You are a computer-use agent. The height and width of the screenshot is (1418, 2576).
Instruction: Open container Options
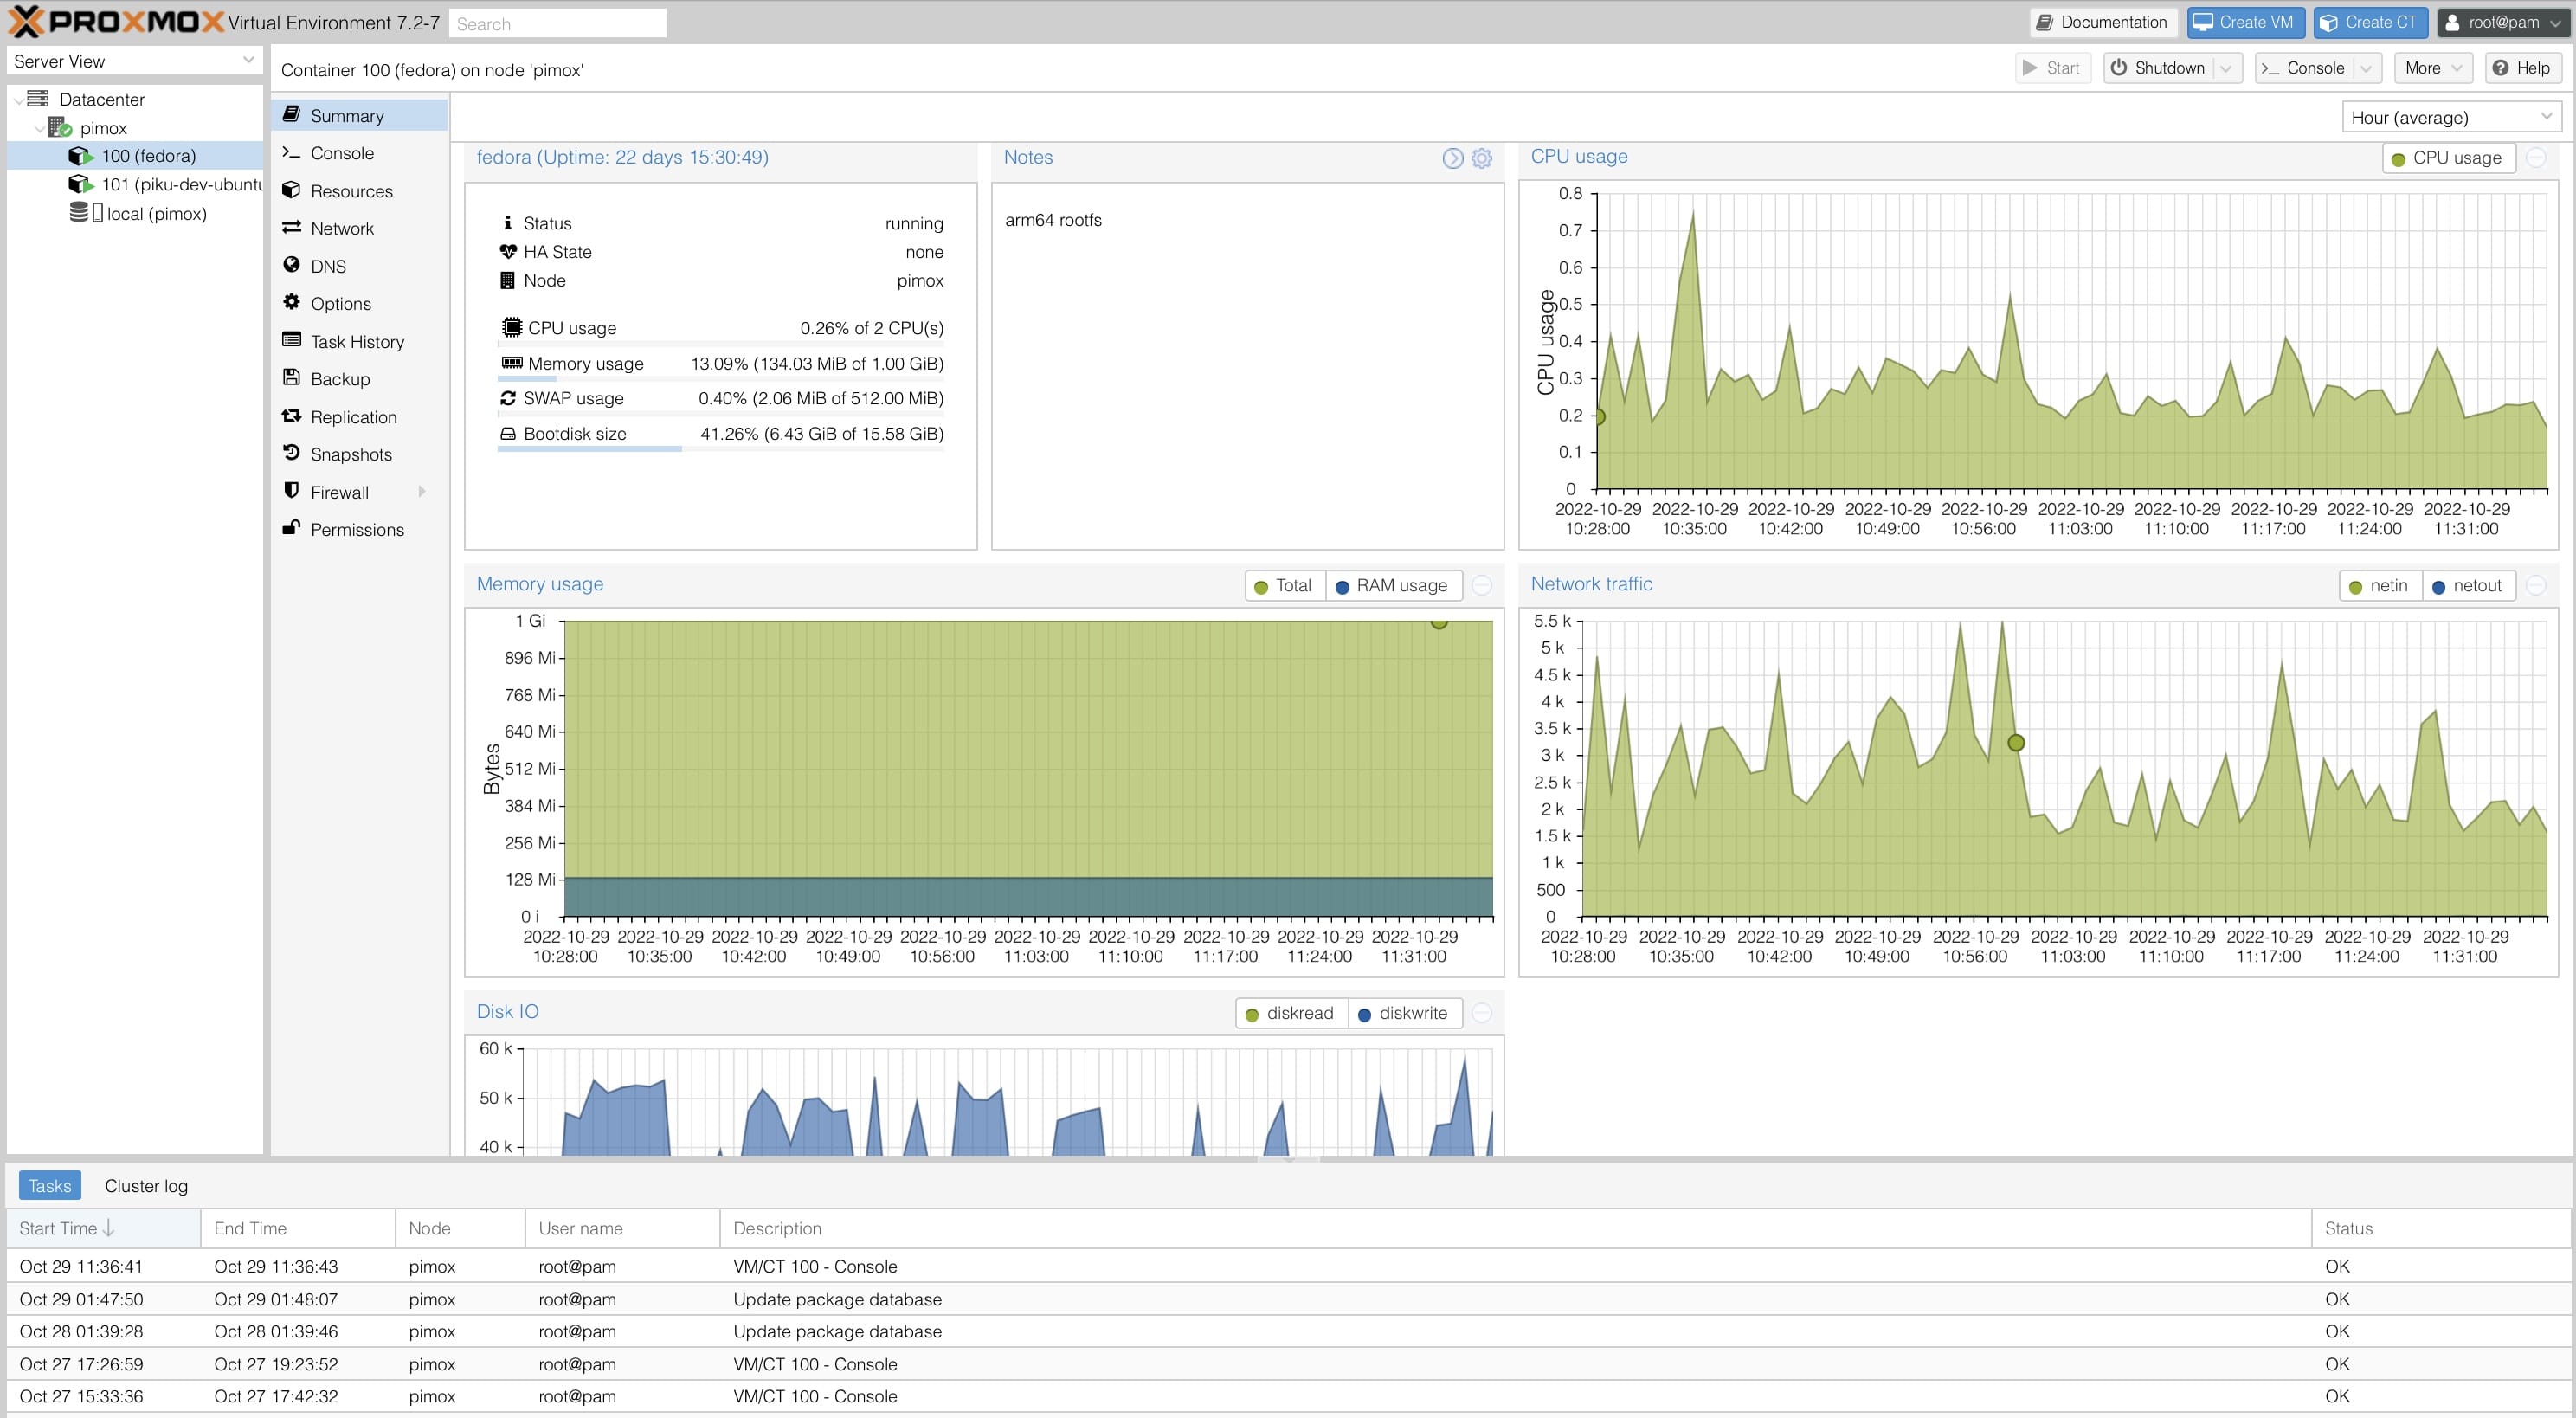pos(358,303)
